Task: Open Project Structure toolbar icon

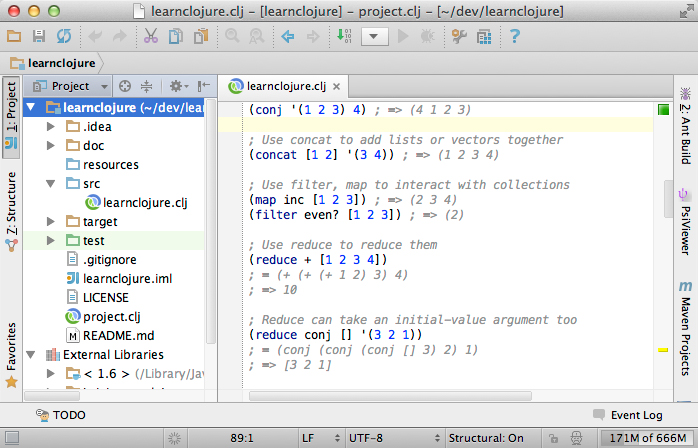Action: pos(484,37)
